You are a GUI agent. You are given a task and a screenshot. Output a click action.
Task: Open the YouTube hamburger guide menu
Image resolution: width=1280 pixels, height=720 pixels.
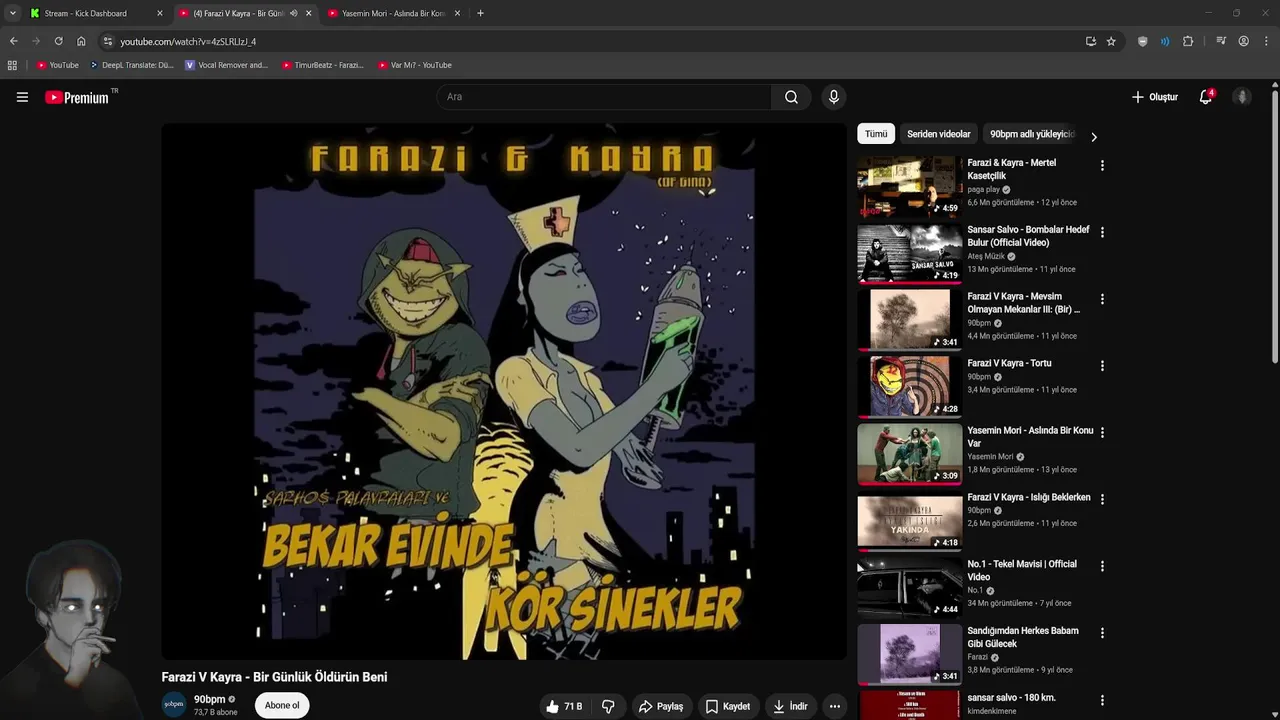[22, 97]
